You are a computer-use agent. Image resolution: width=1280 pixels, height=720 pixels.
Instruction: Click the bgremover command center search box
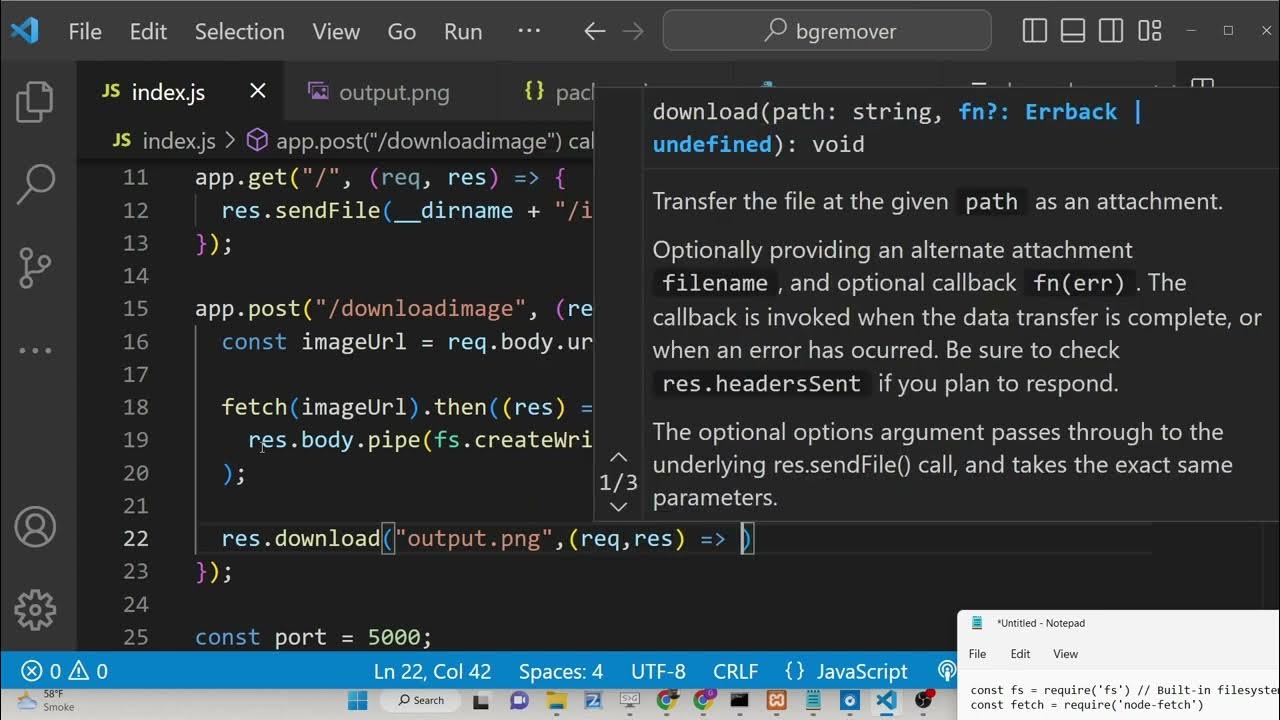(x=827, y=31)
